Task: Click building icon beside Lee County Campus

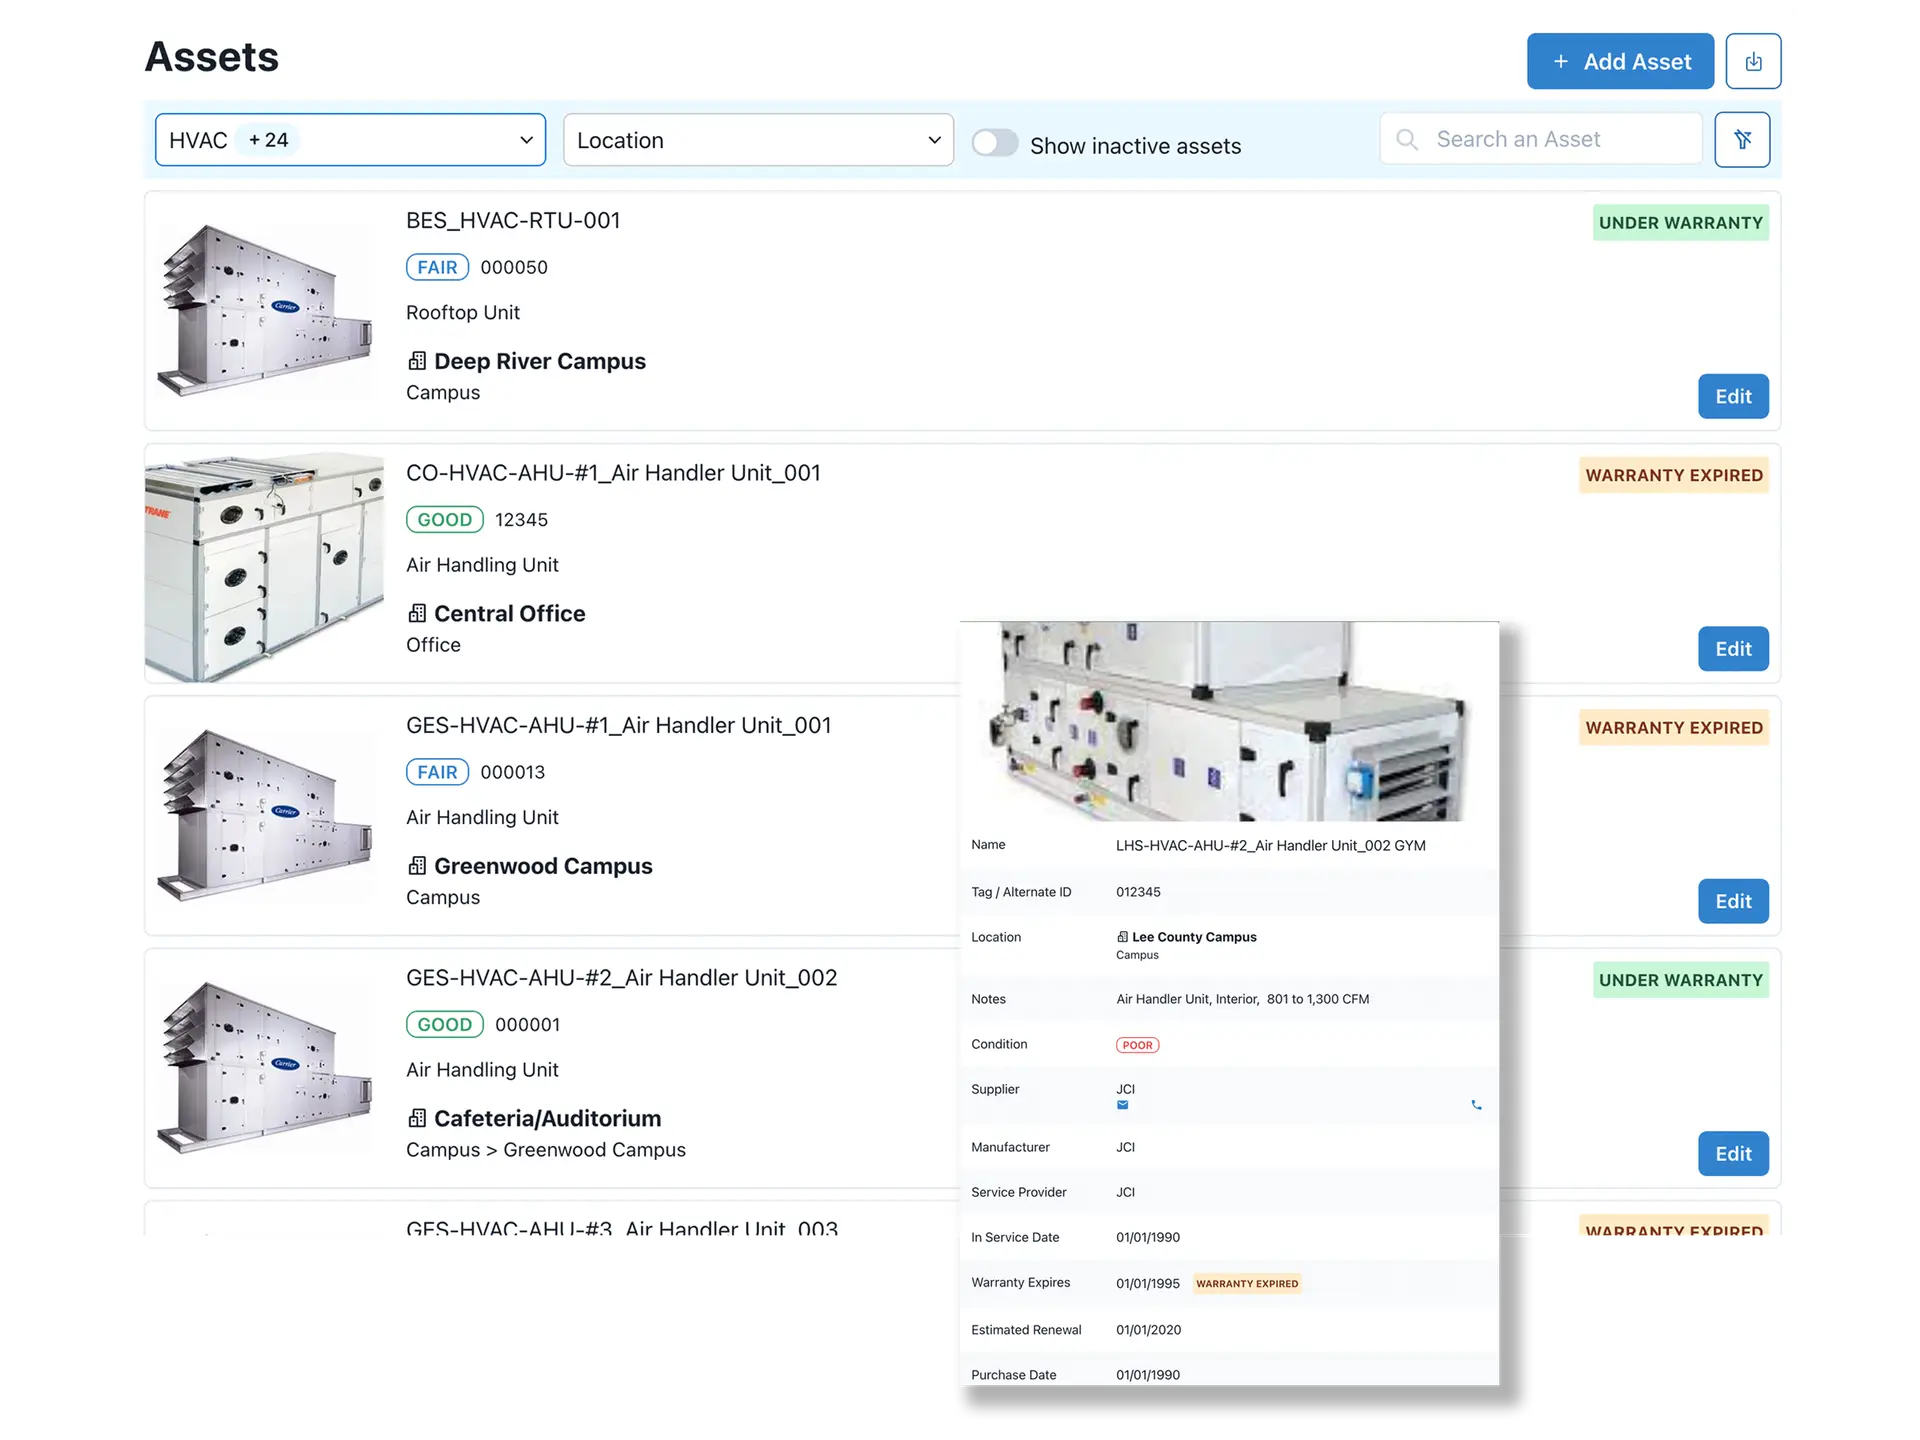Action: tap(1122, 937)
